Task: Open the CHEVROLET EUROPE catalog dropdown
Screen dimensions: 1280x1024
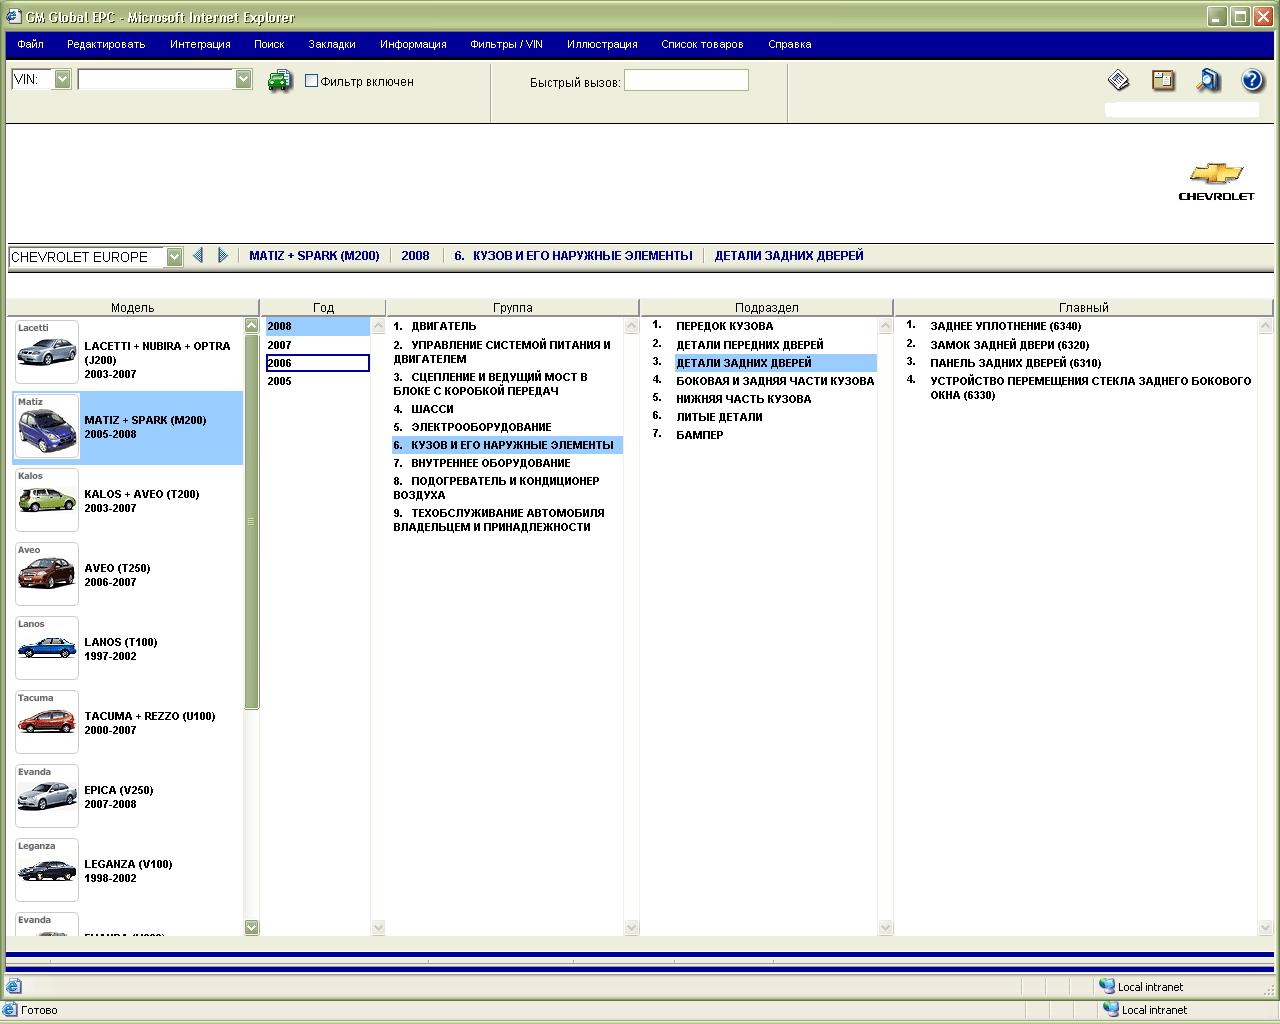Action: click(x=174, y=257)
